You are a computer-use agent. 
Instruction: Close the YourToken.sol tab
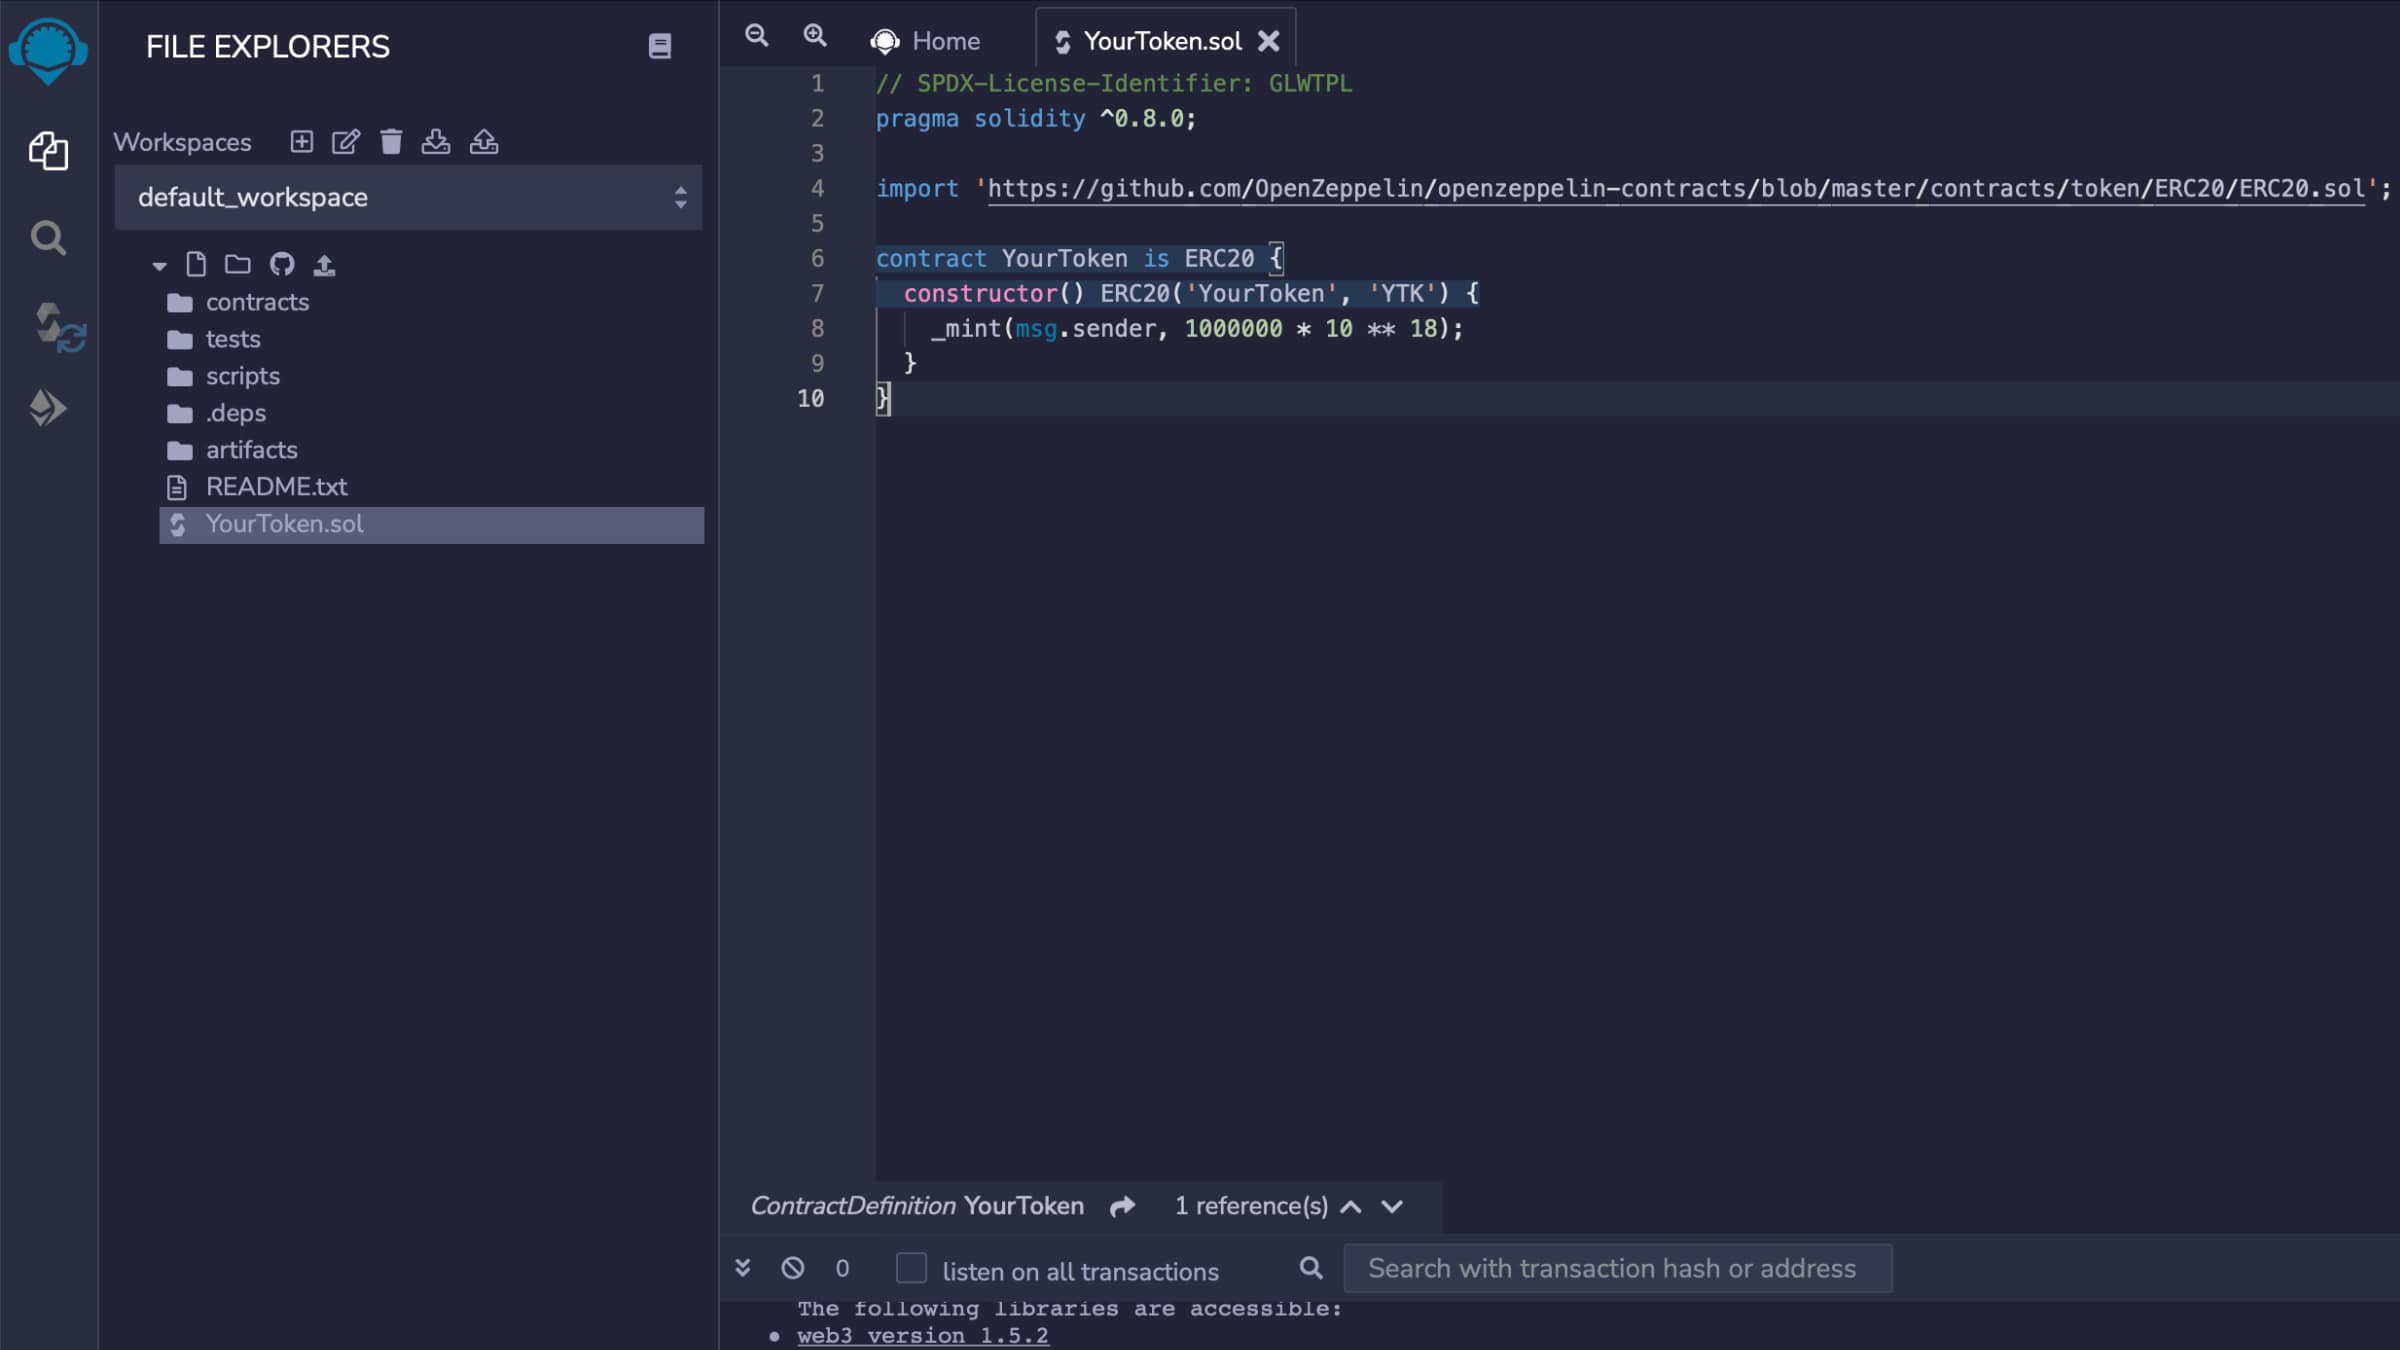coord(1268,41)
